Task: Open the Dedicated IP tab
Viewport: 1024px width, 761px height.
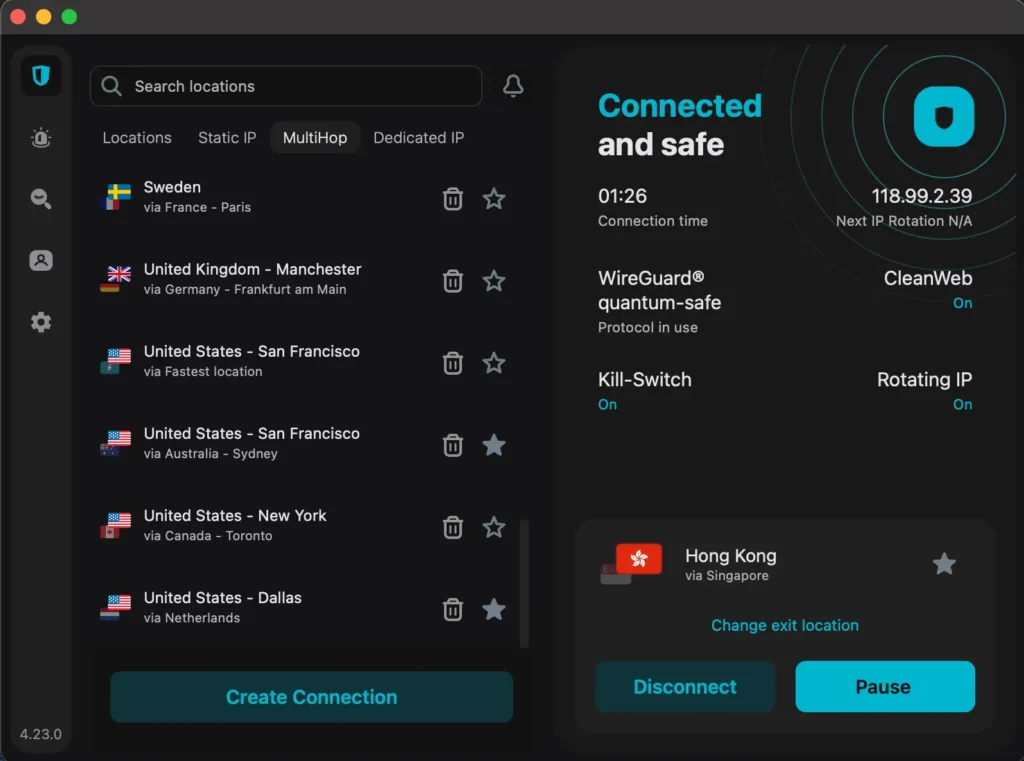Action: [x=418, y=138]
